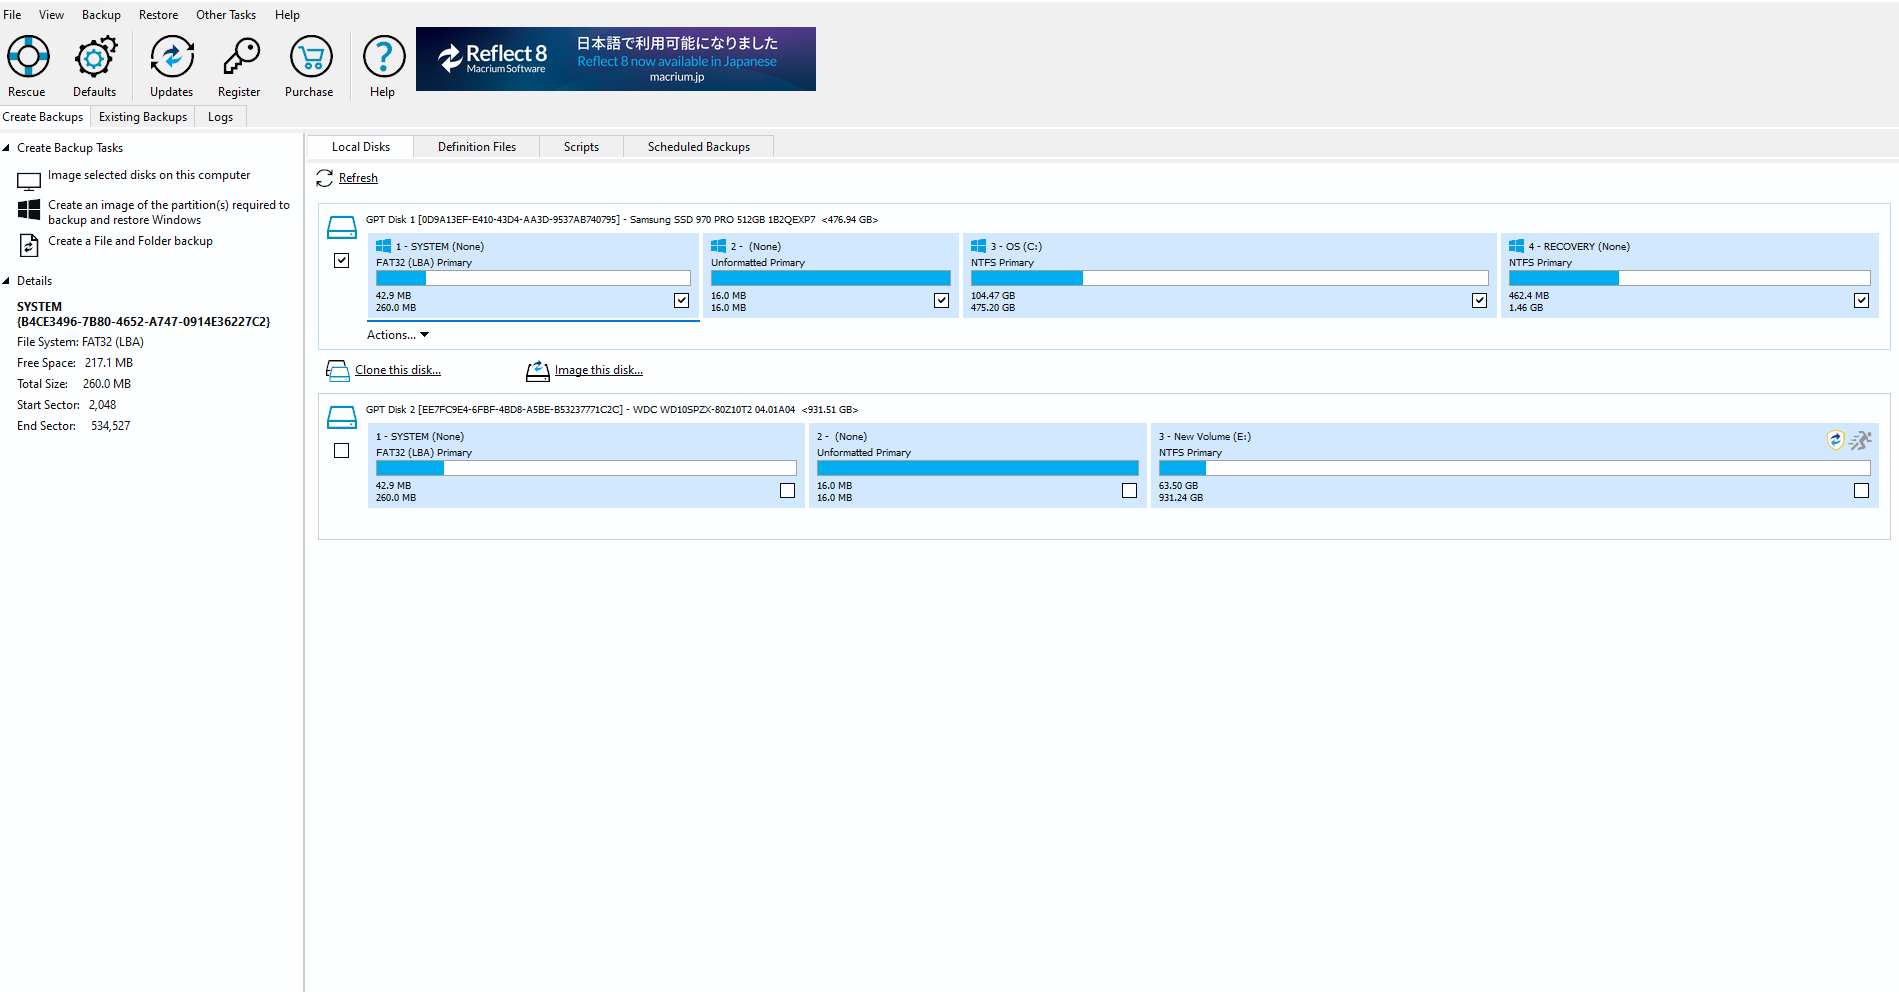The image size is (1899, 992).
Task: Click the running figure icon on New Volume (E:)
Action: tap(1860, 440)
